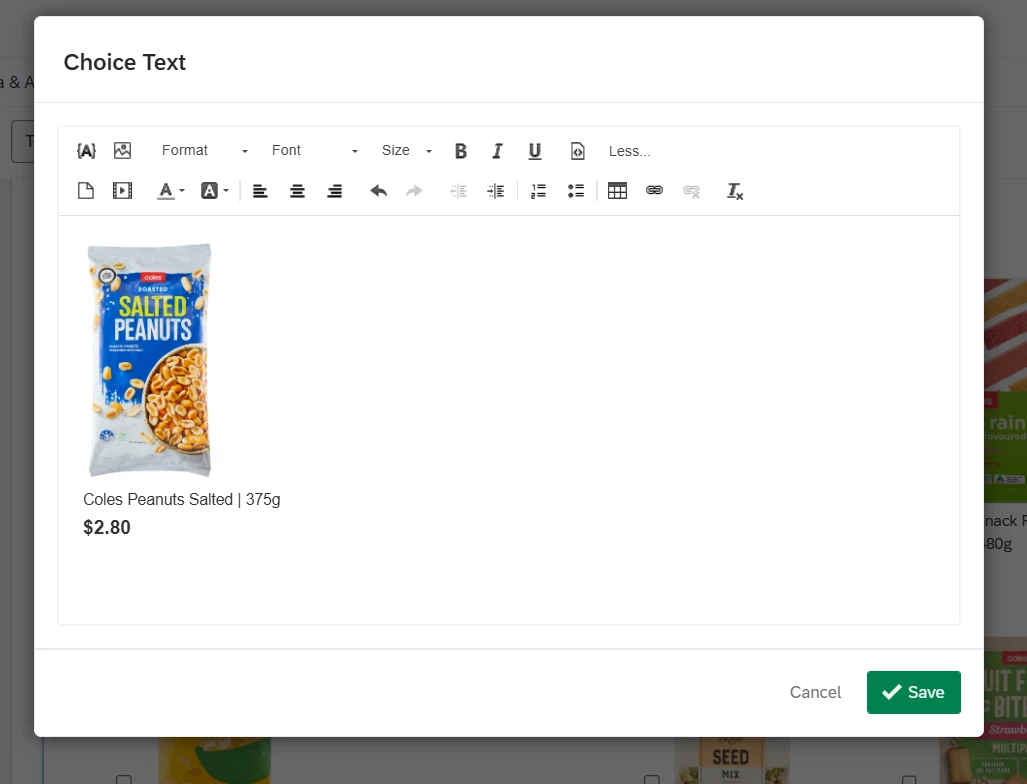Image resolution: width=1027 pixels, height=784 pixels.
Task: Insert a graphic using the image icon
Action: point(122,151)
